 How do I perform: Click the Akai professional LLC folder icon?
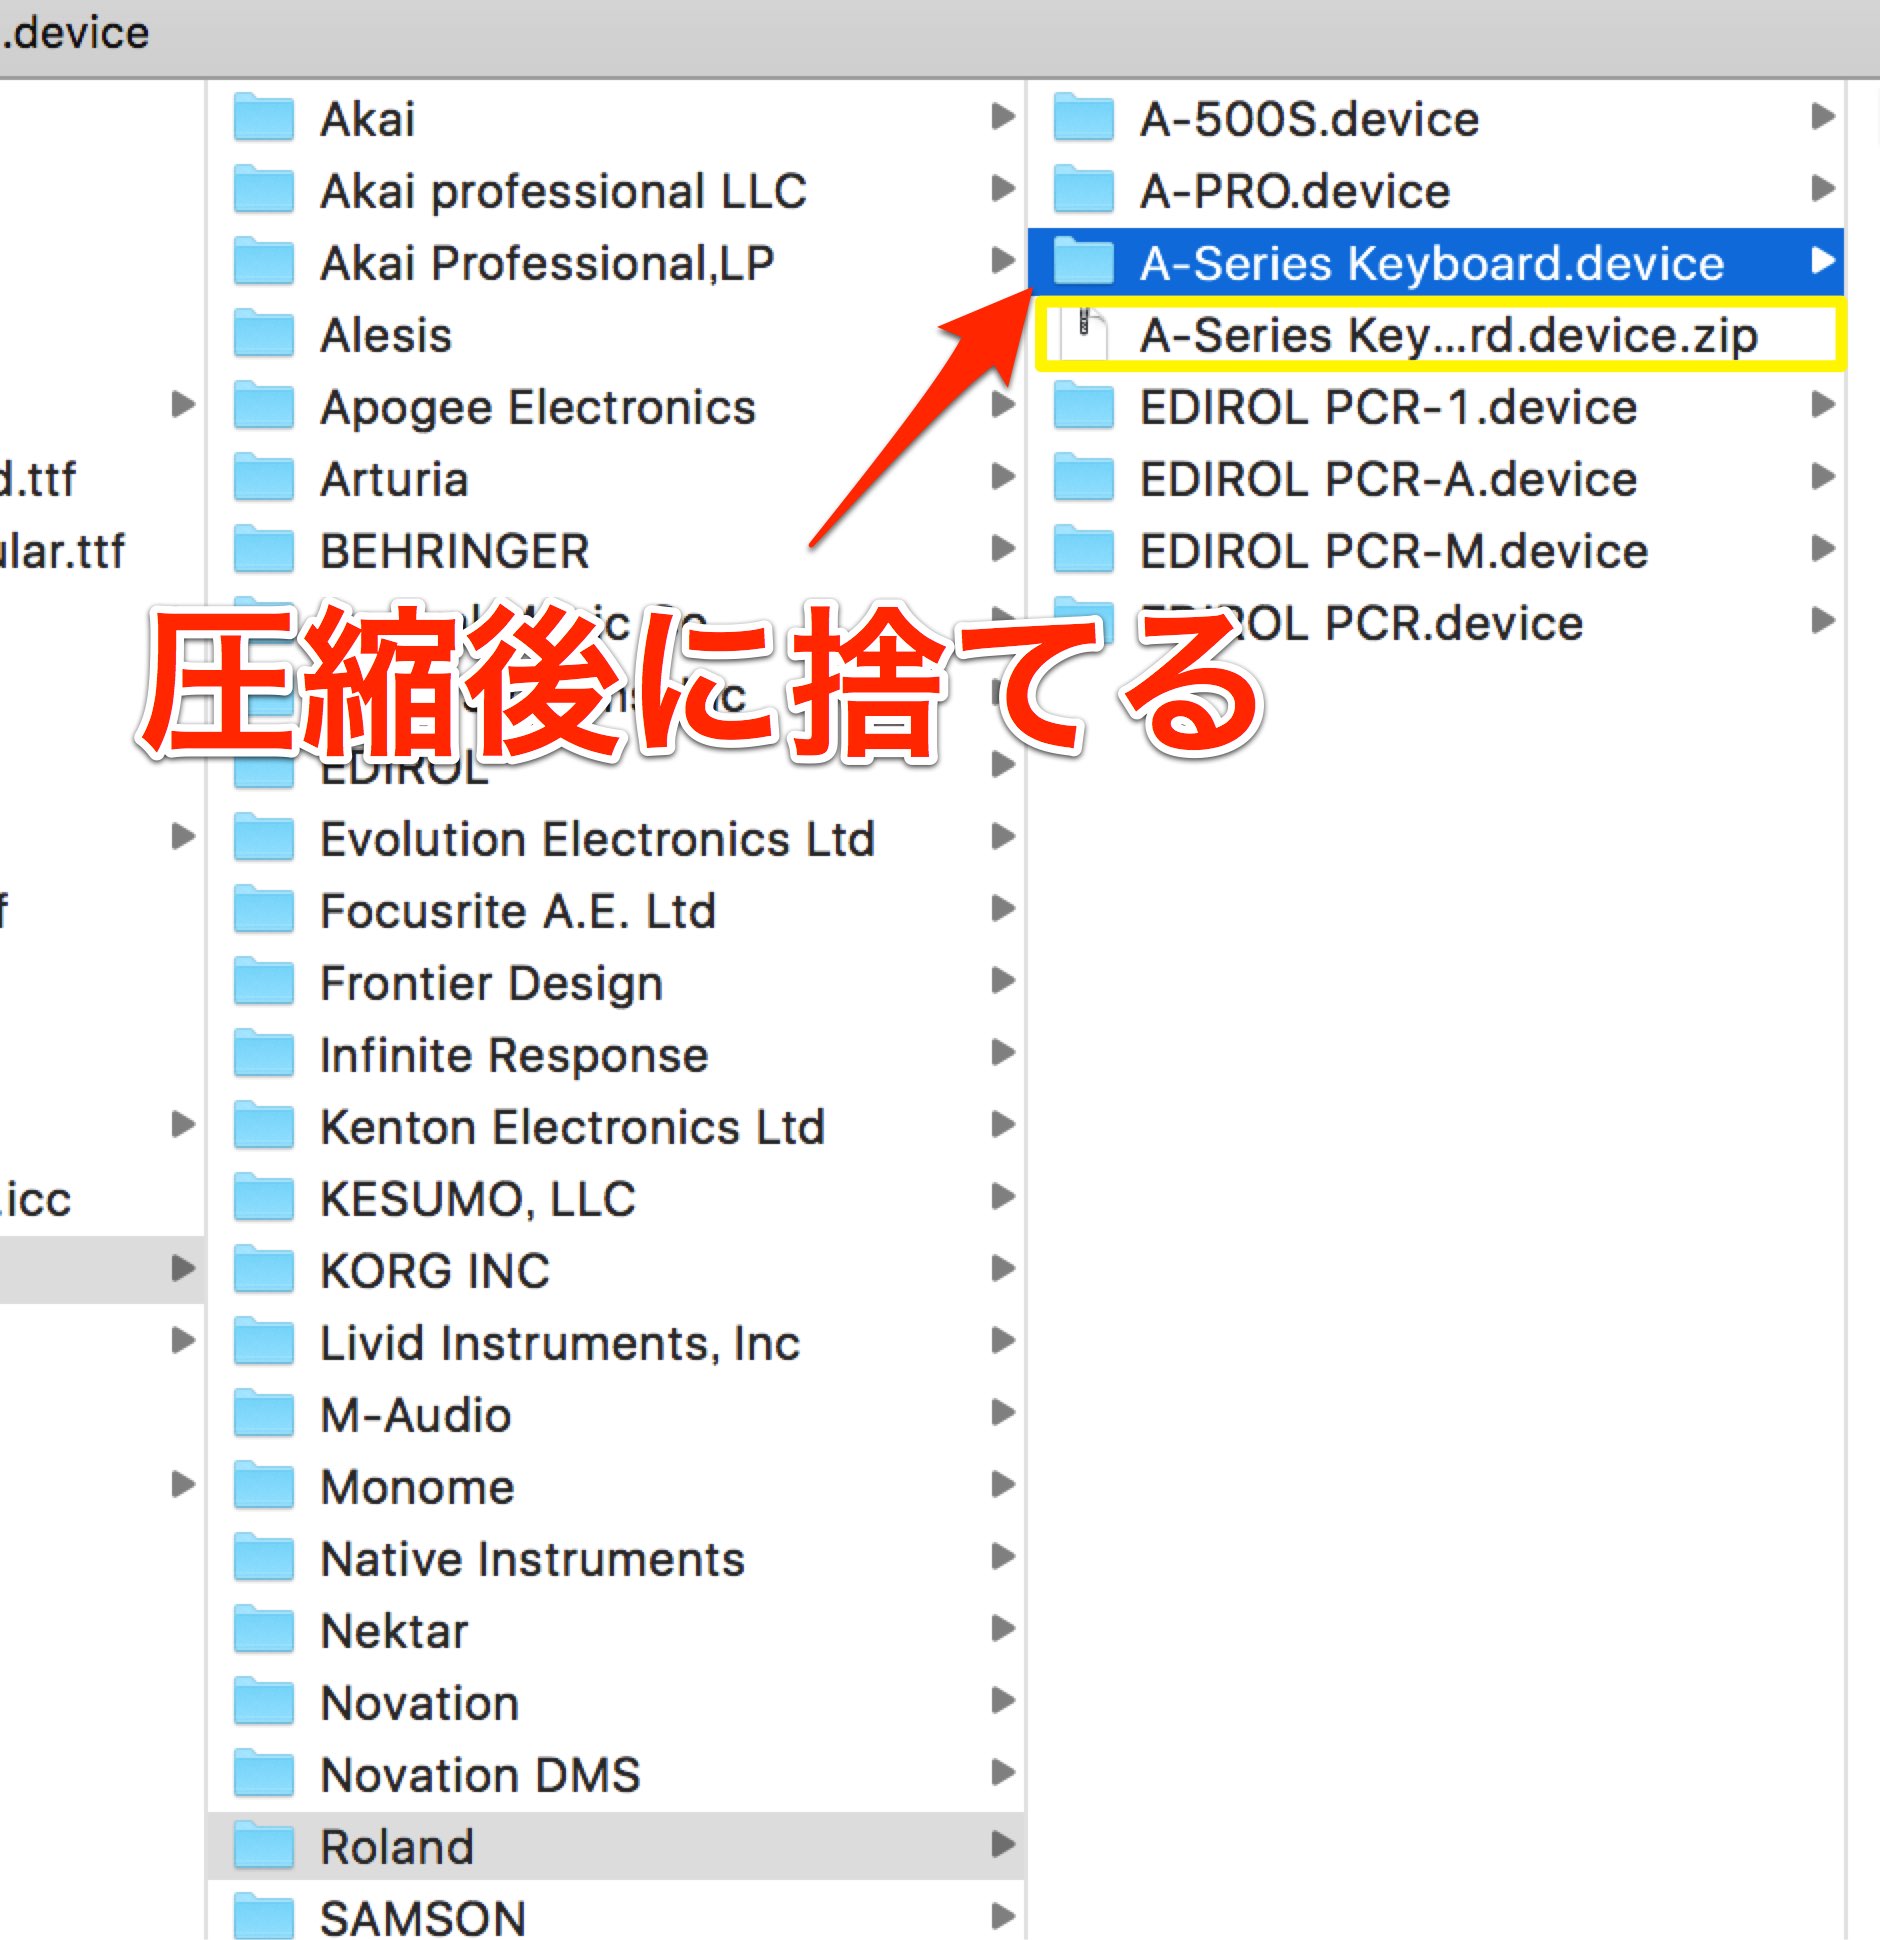[264, 190]
